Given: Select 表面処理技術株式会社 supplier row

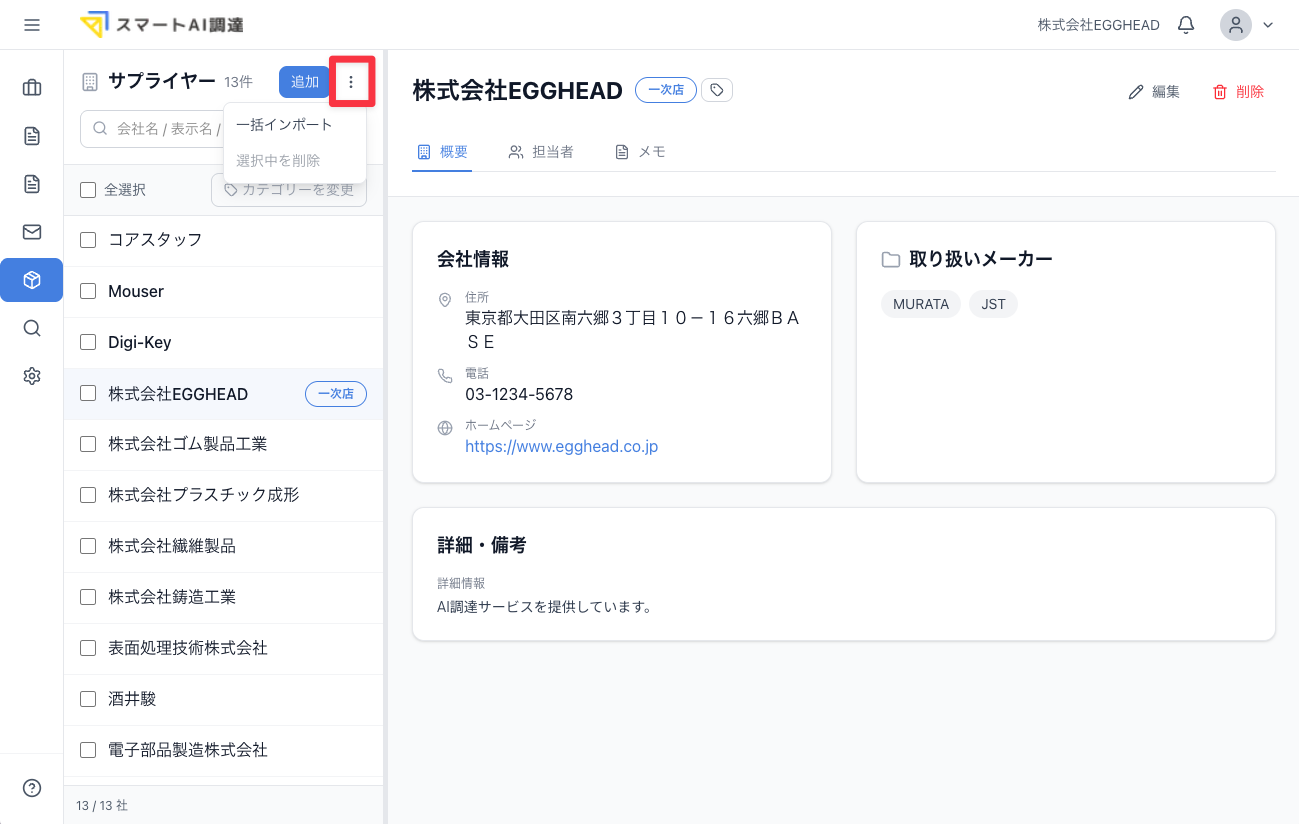Looking at the screenshot, I should [224, 648].
